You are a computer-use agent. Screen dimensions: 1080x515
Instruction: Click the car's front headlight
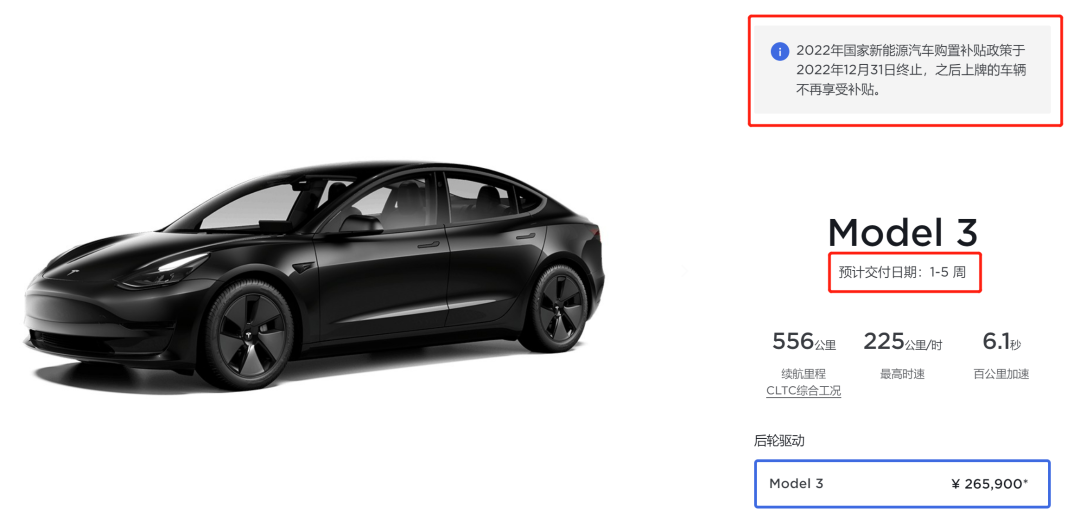[x=164, y=270]
